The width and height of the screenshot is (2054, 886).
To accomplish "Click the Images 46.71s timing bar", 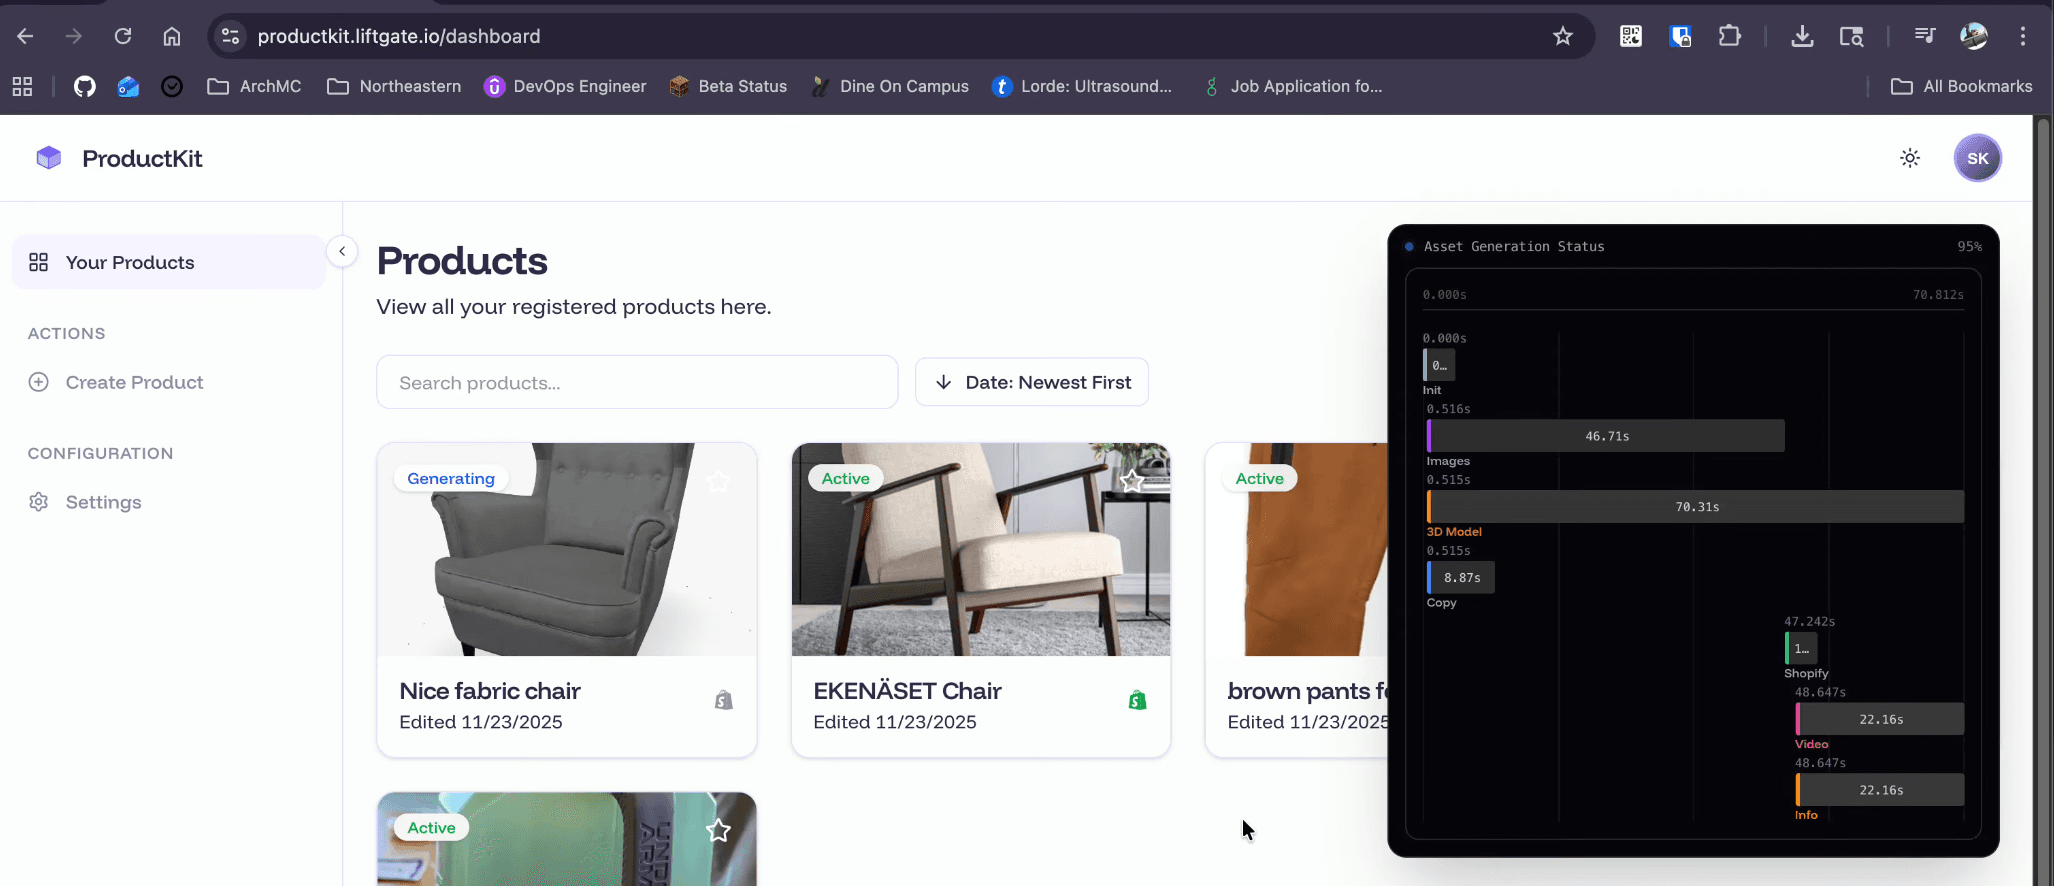I will 1606,436.
